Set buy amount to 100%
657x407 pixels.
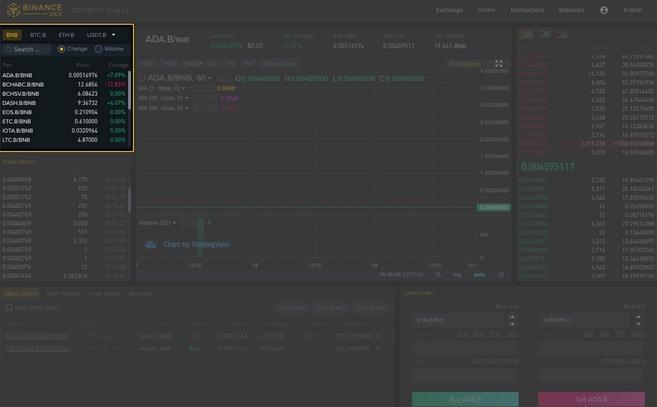tap(512, 334)
